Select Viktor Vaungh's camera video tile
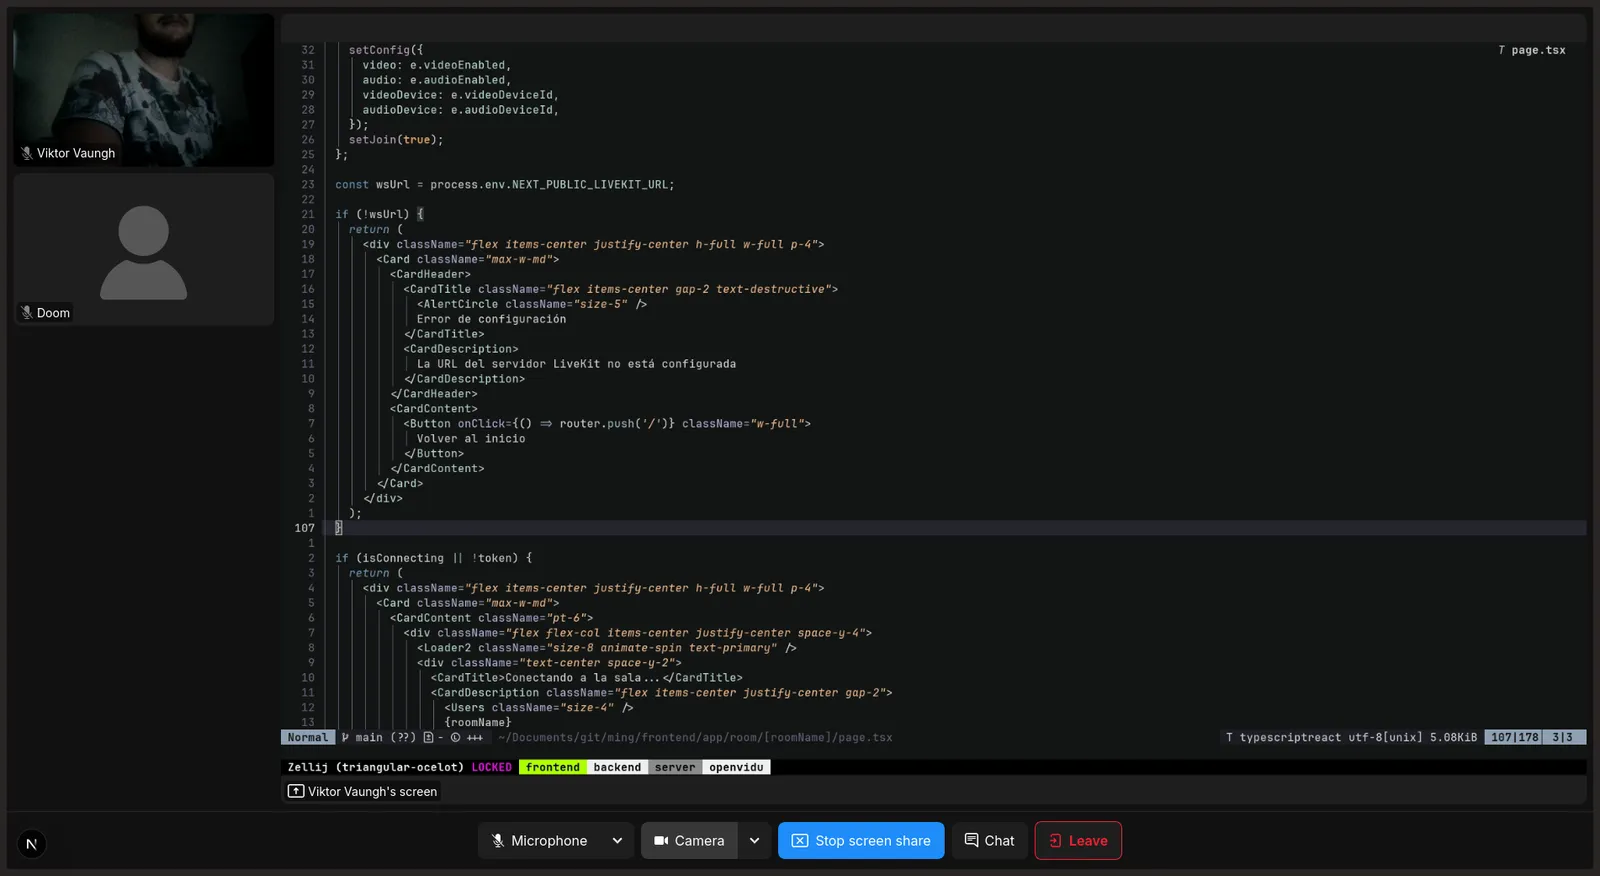This screenshot has width=1600, height=876. (144, 89)
